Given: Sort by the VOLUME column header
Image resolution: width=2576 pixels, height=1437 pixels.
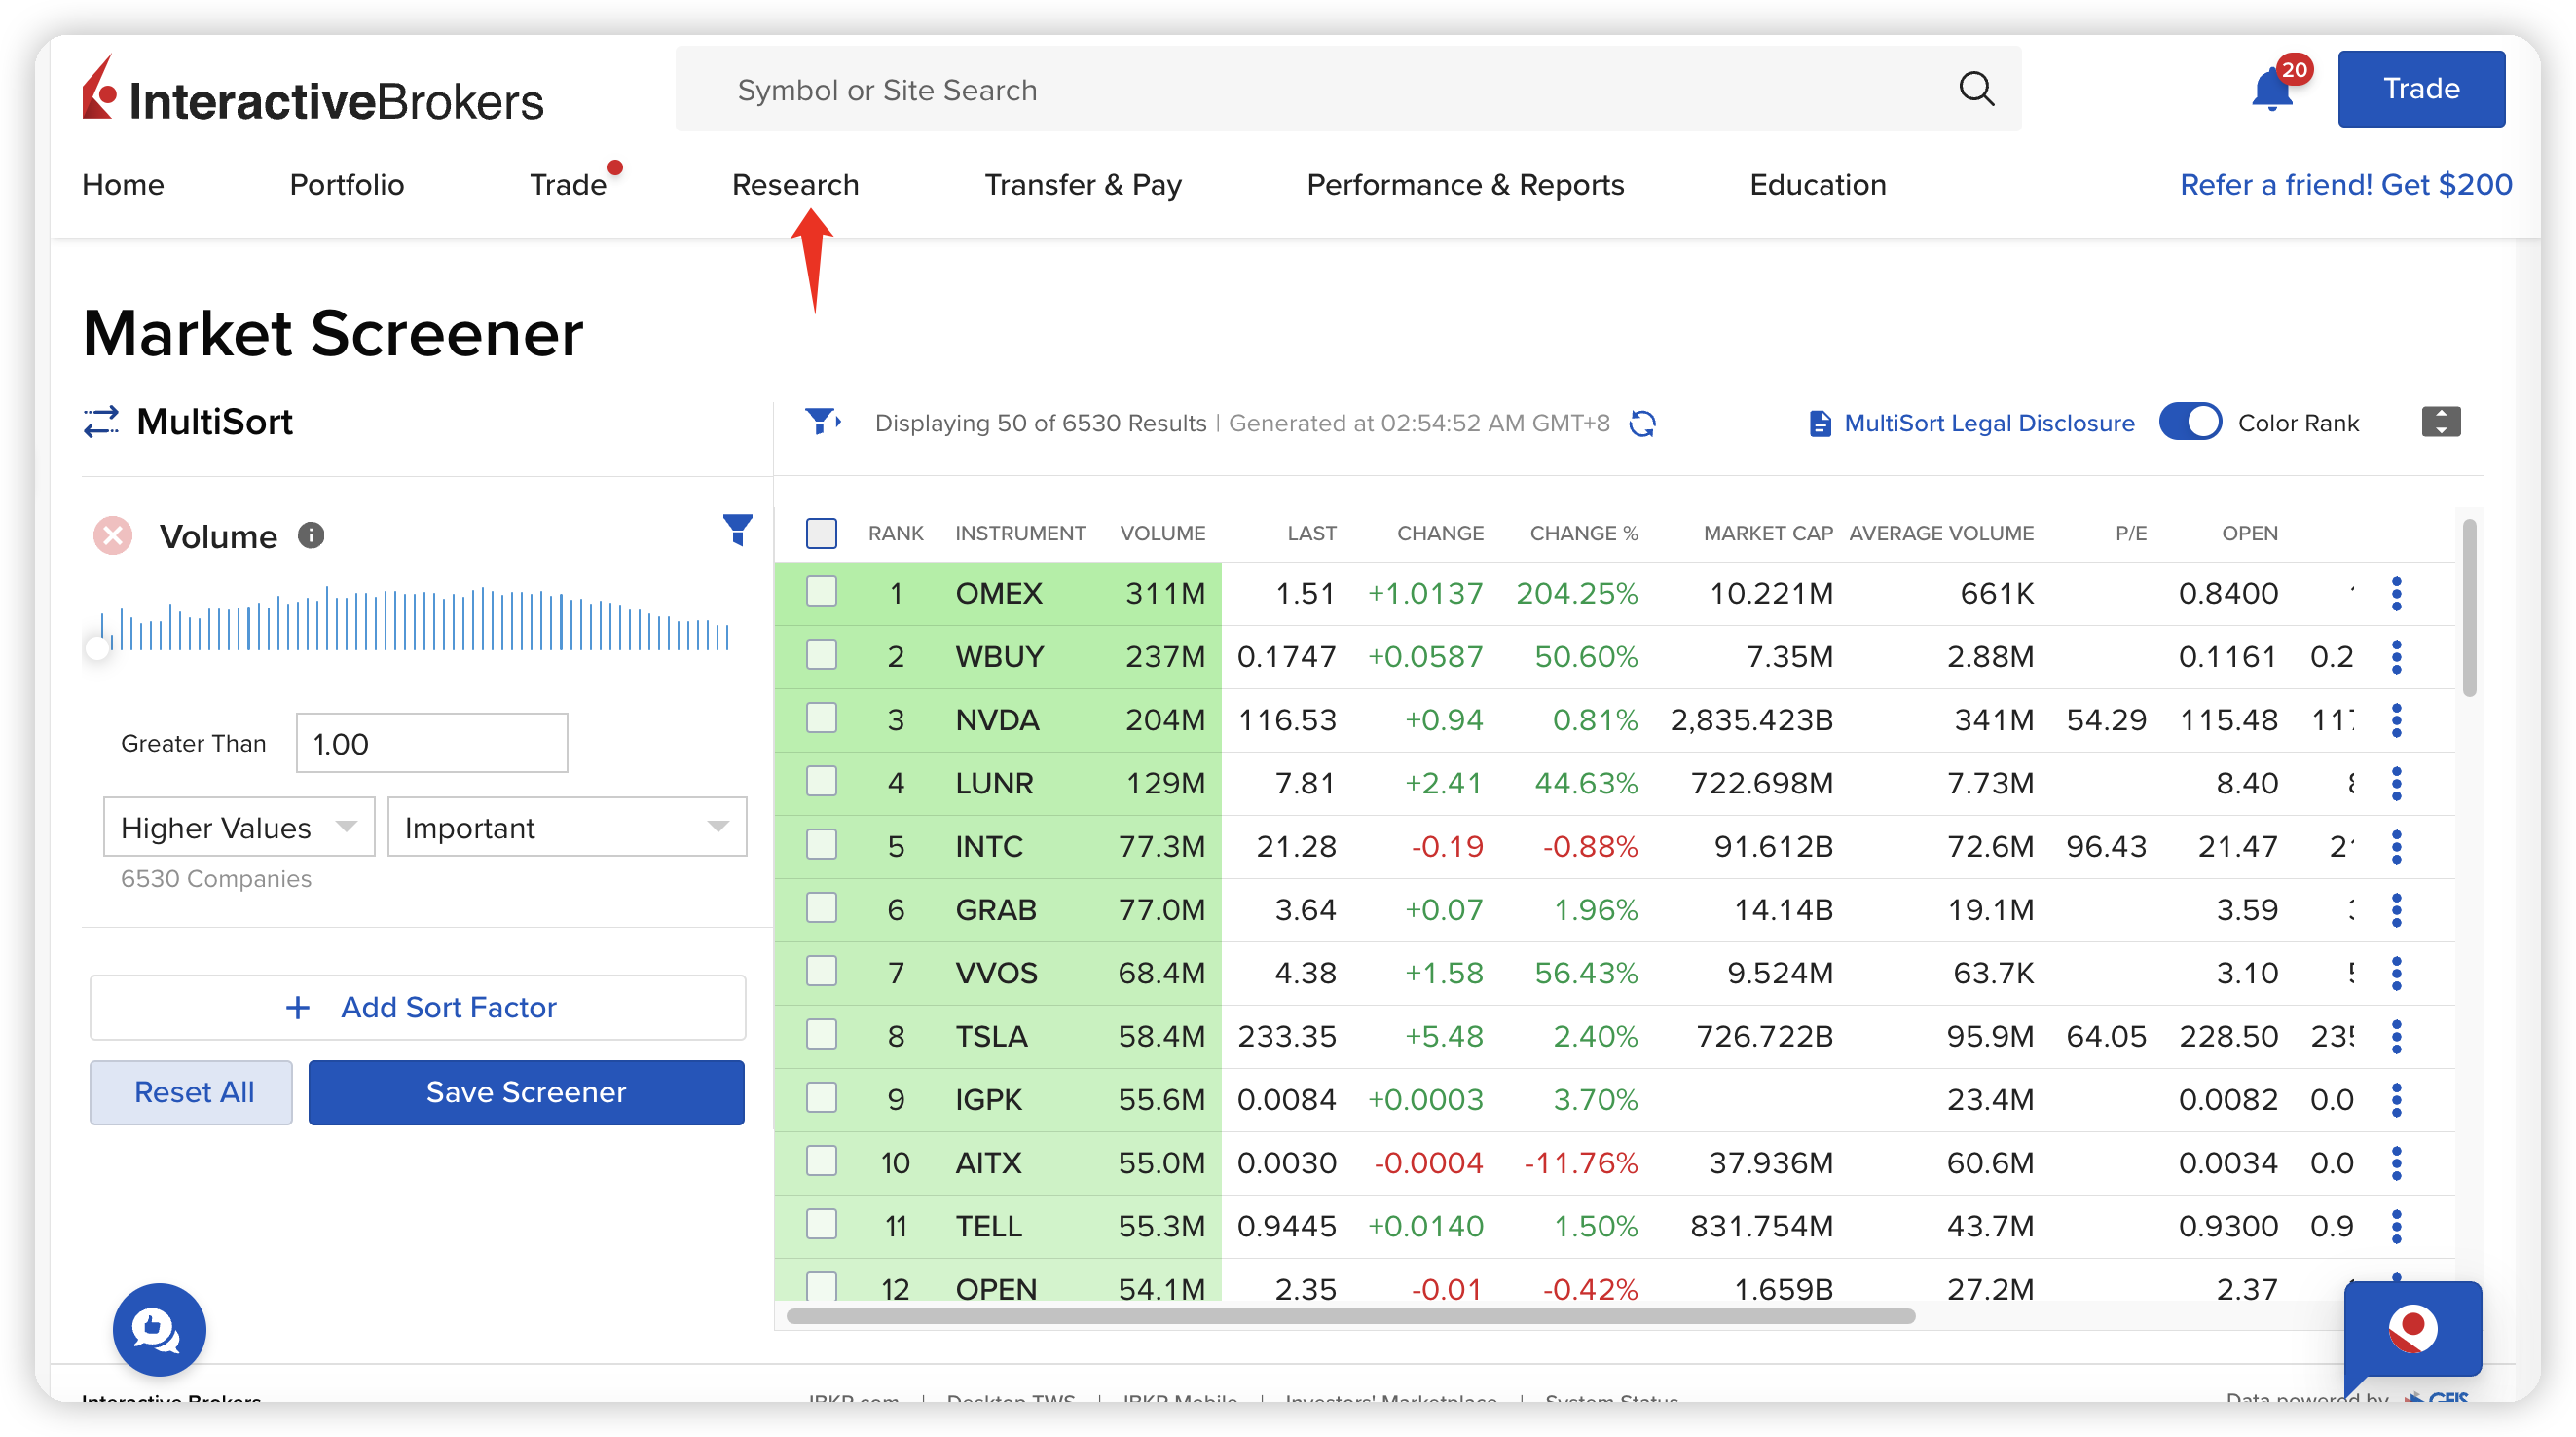Looking at the screenshot, I should coord(1162,533).
